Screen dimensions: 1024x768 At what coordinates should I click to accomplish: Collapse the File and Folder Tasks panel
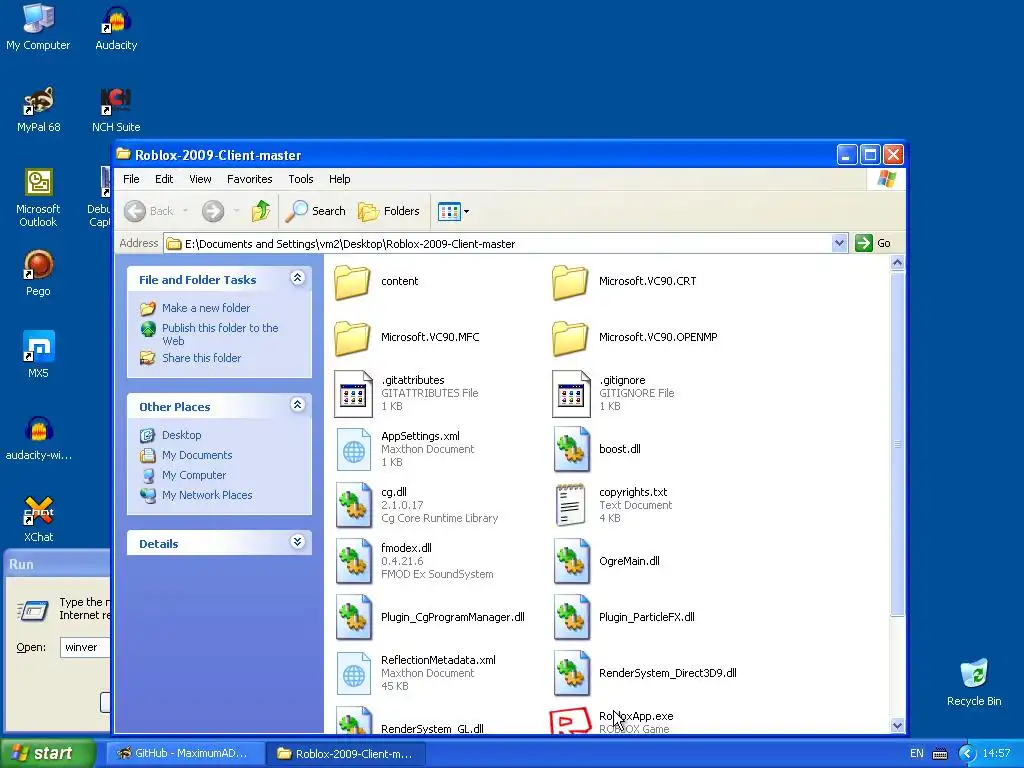click(297, 278)
